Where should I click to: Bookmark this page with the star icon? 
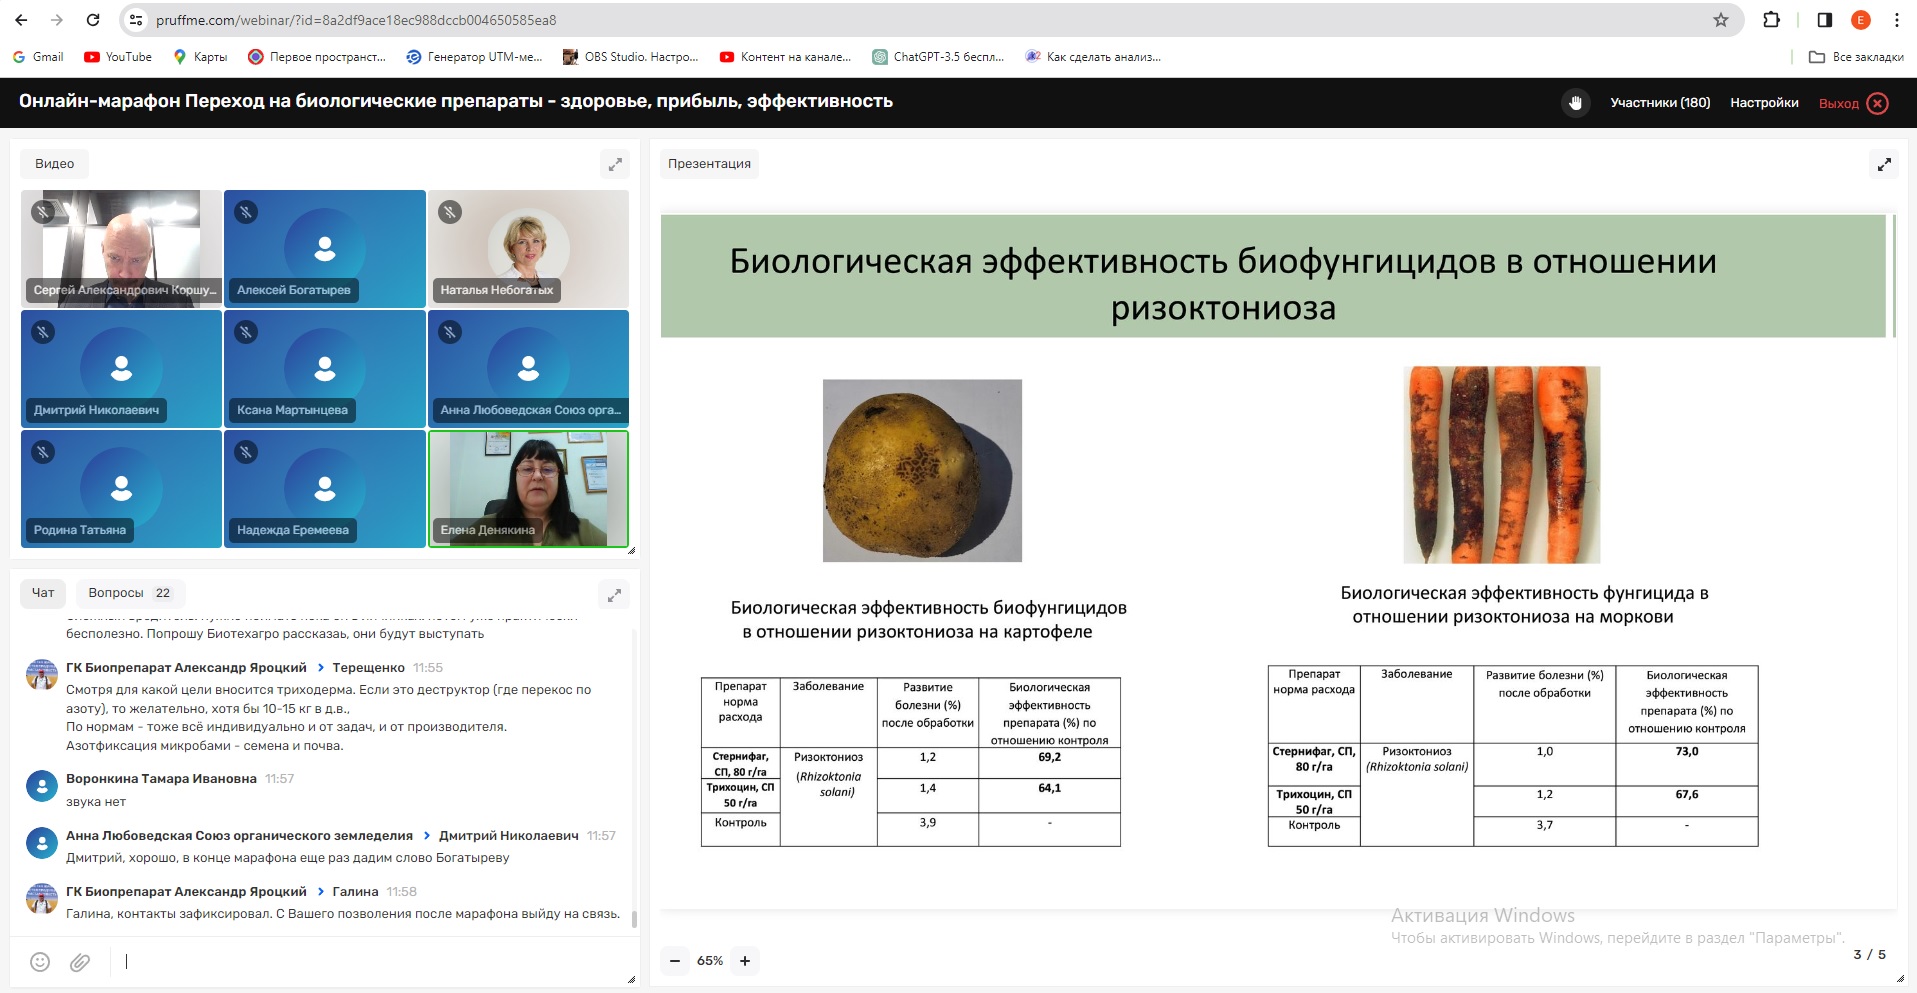tap(1721, 20)
